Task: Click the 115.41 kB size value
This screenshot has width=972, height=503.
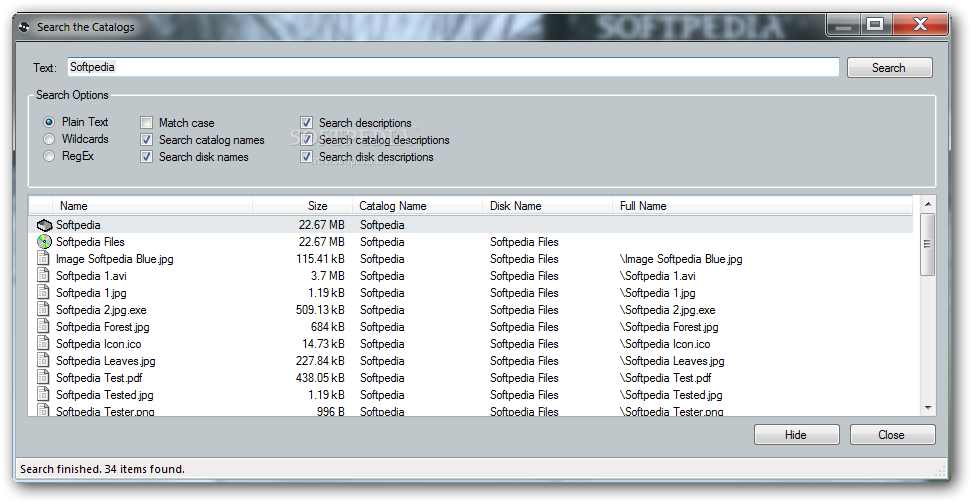Action: [320, 259]
